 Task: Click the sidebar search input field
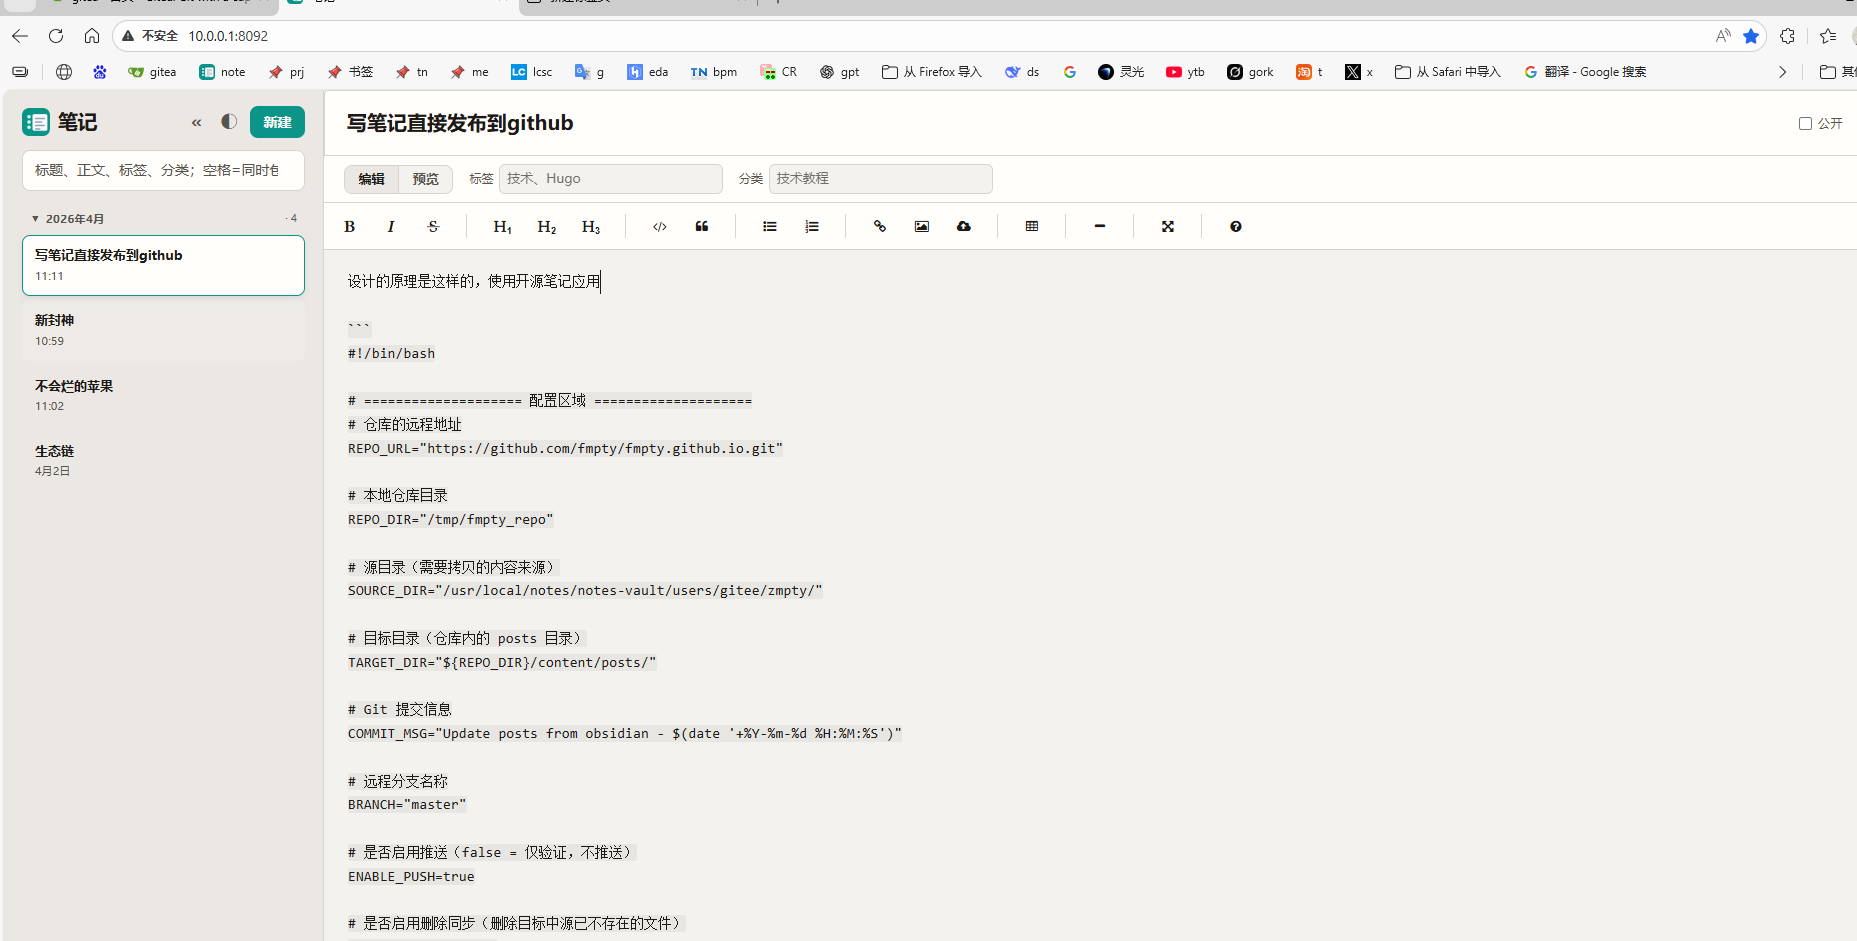163,171
